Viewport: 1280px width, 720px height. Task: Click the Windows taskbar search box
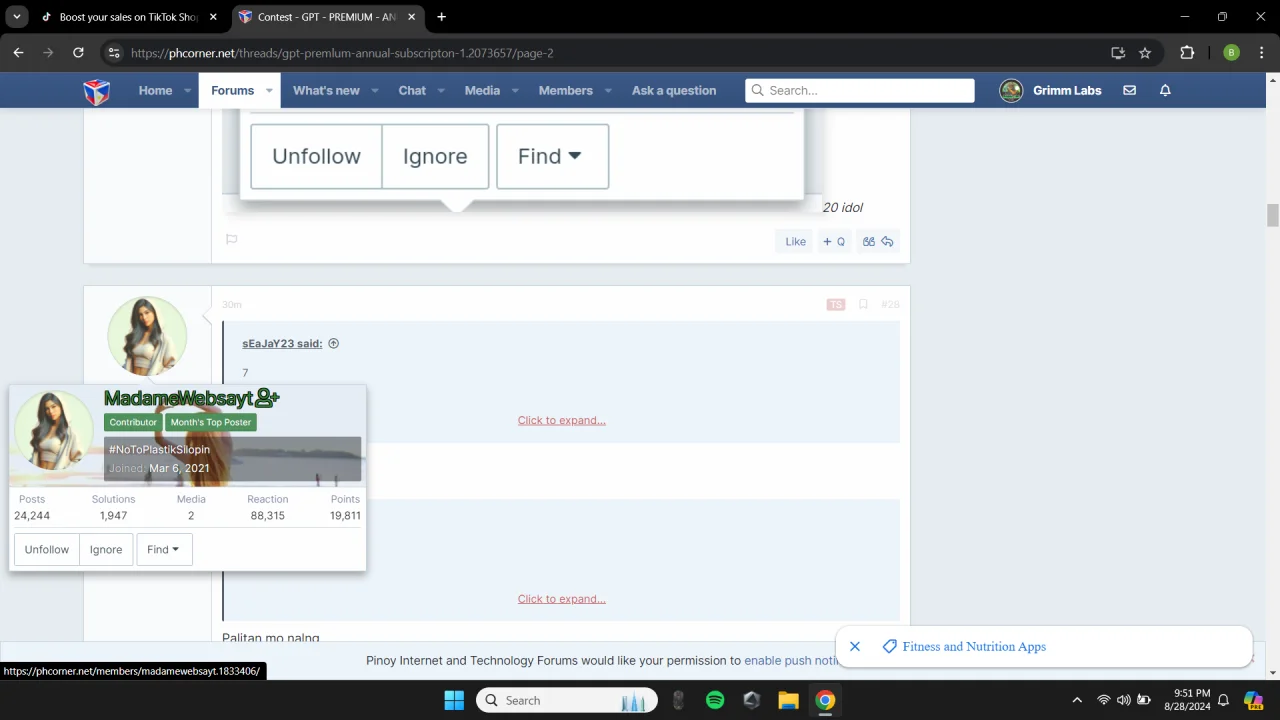pos(567,700)
